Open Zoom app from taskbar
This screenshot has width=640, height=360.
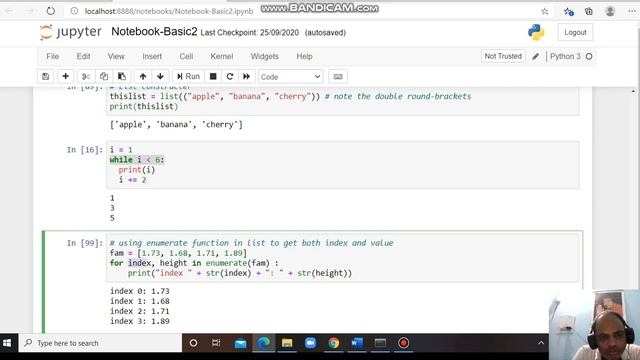coord(310,343)
